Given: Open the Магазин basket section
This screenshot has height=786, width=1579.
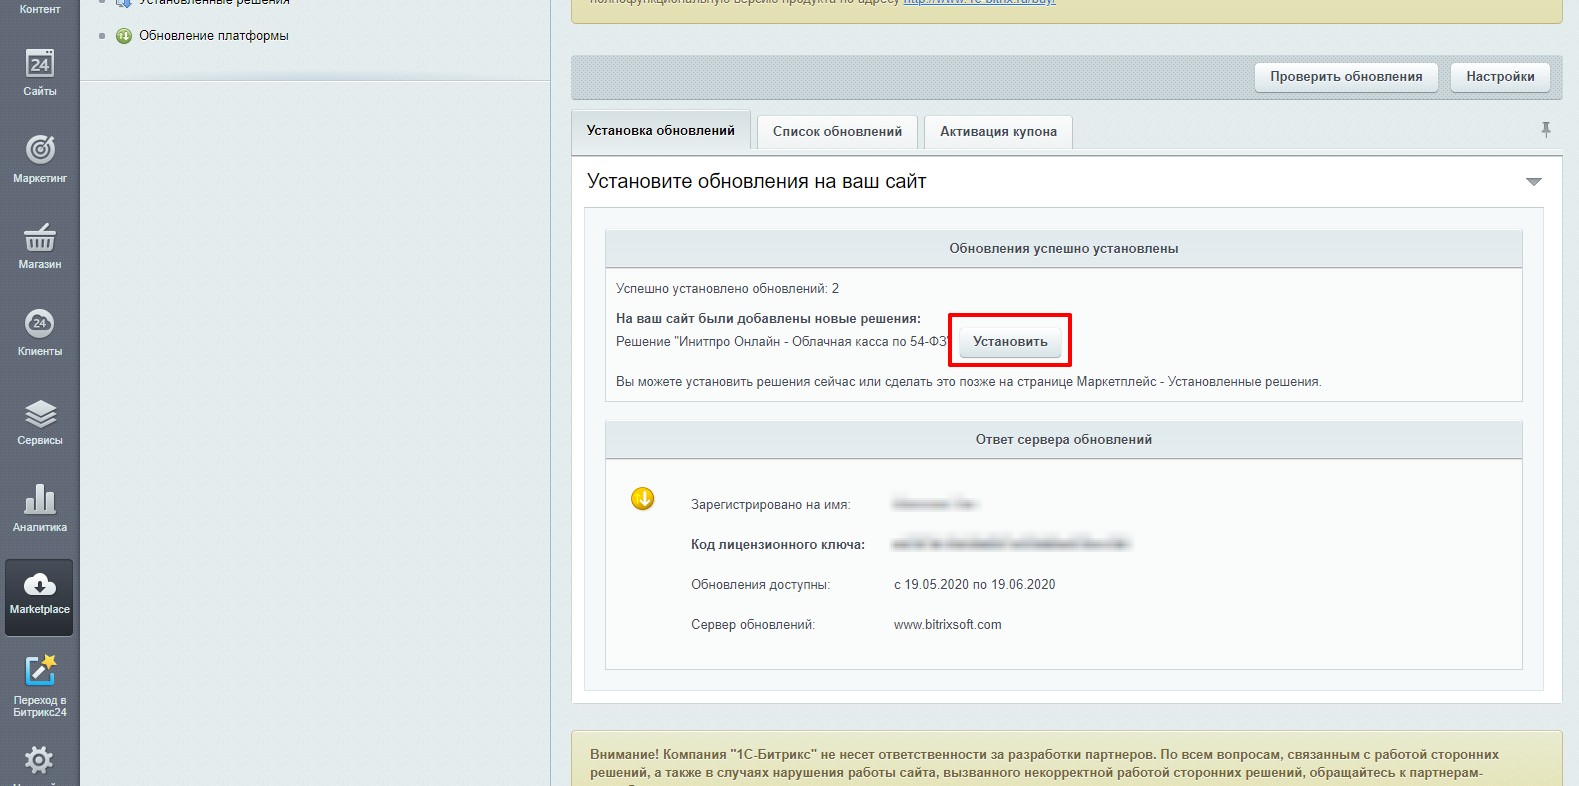Looking at the screenshot, I should click(x=40, y=246).
